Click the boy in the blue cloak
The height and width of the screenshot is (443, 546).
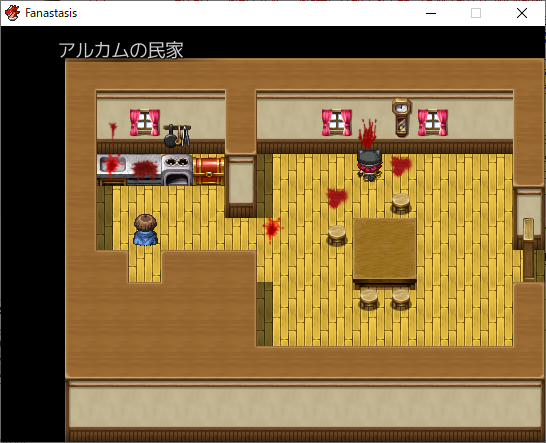(x=146, y=230)
